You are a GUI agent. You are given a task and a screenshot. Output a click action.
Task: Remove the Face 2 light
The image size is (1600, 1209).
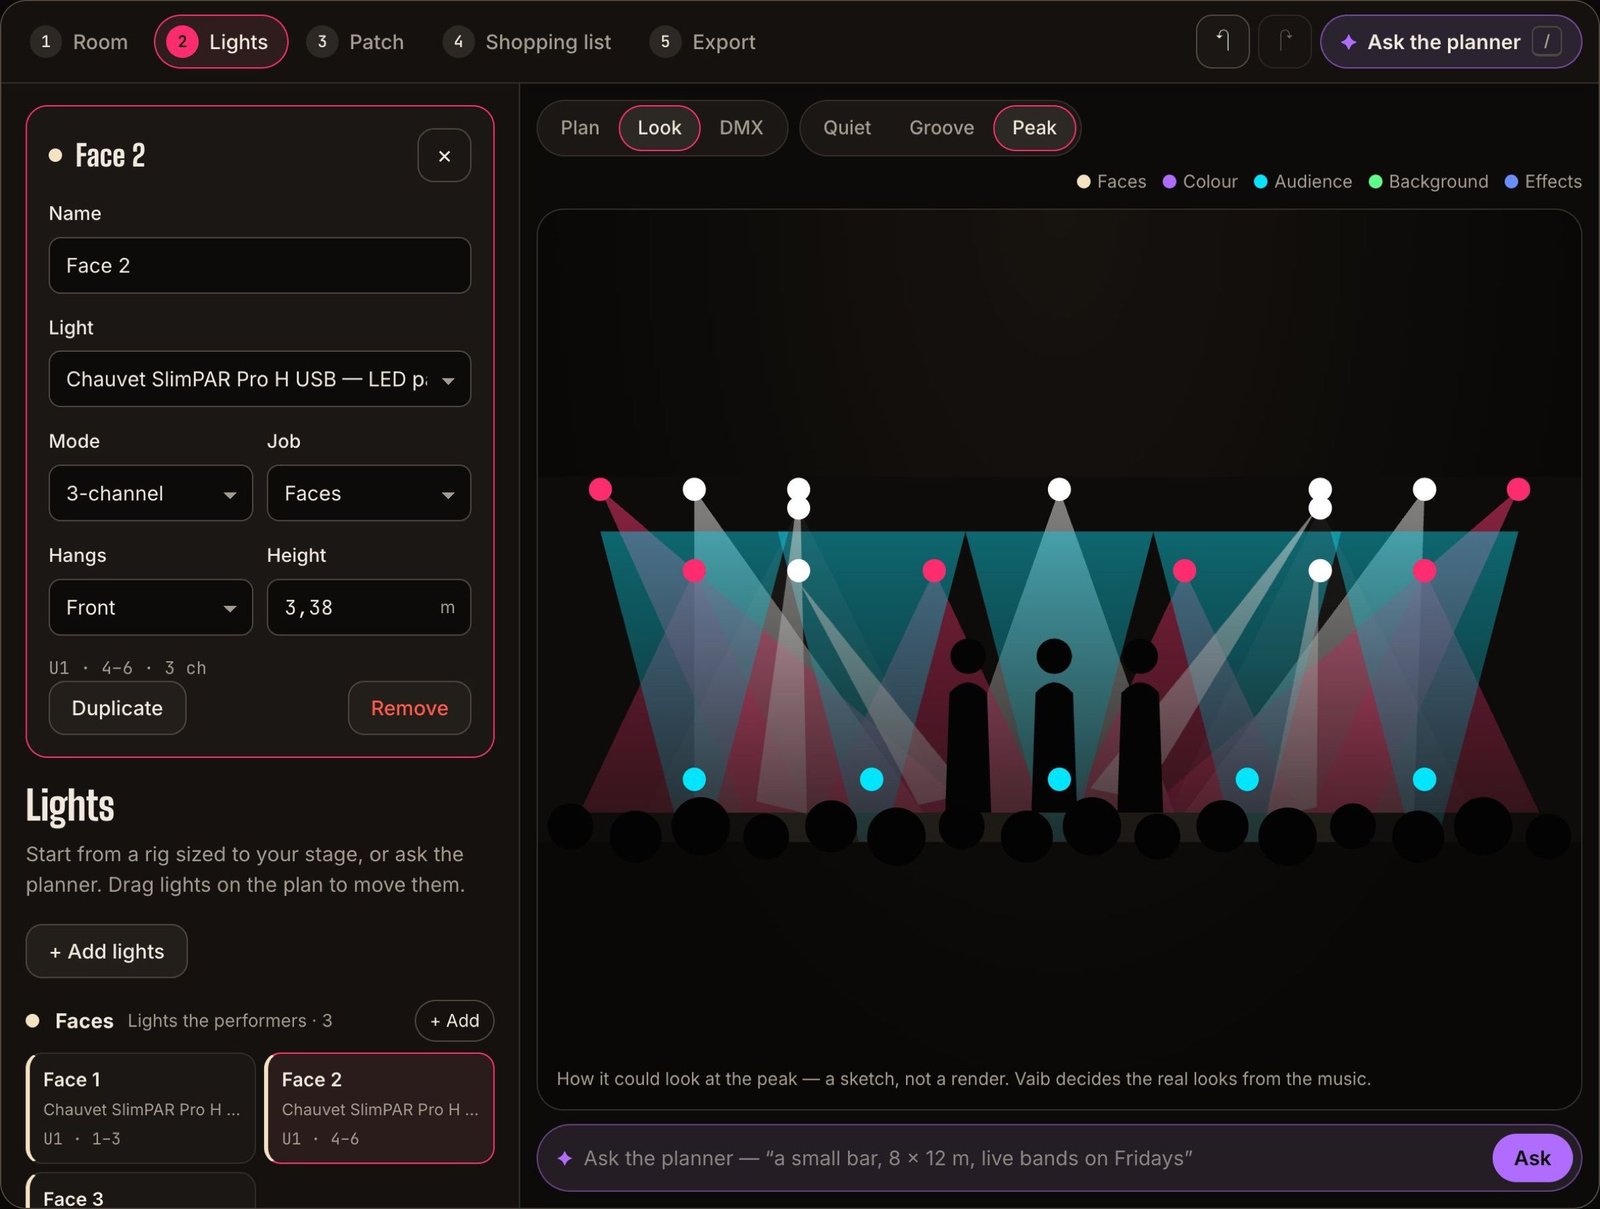point(409,708)
